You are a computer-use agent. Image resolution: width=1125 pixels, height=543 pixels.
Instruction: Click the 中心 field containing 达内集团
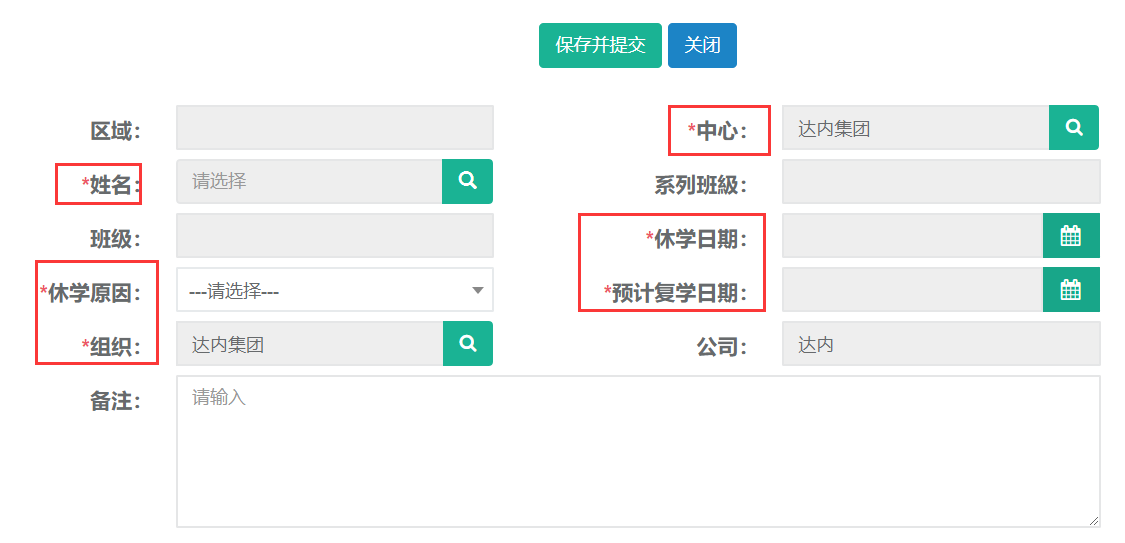click(915, 128)
